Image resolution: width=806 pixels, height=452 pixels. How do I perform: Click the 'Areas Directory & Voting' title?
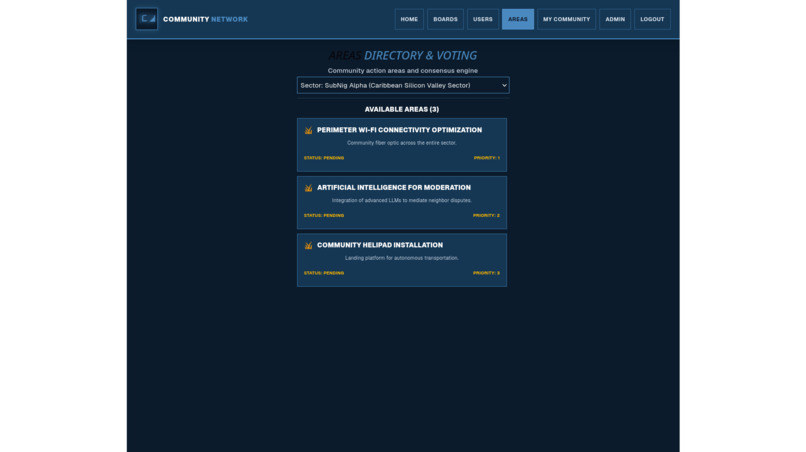point(402,56)
